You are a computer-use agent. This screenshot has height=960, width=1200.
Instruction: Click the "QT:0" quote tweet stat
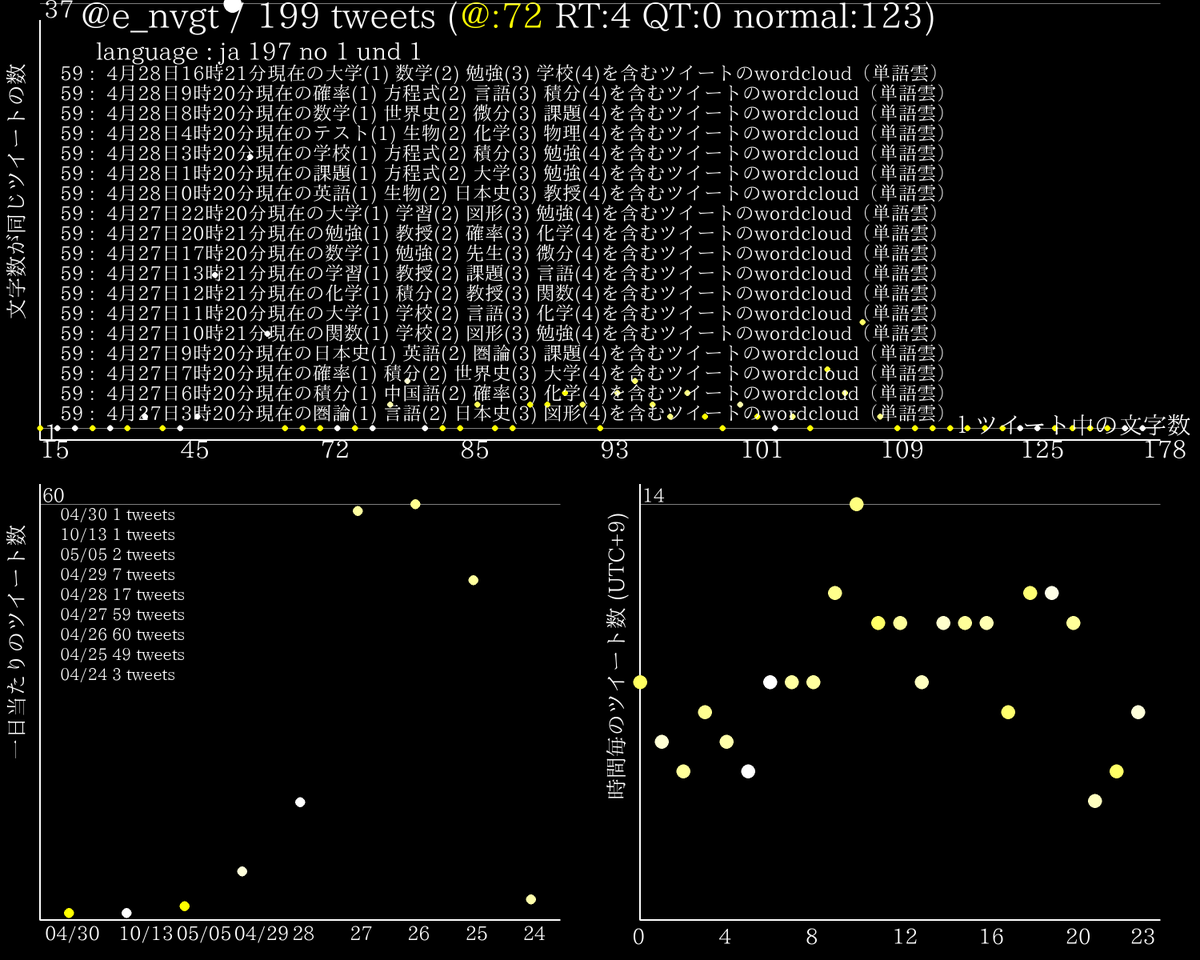686,17
